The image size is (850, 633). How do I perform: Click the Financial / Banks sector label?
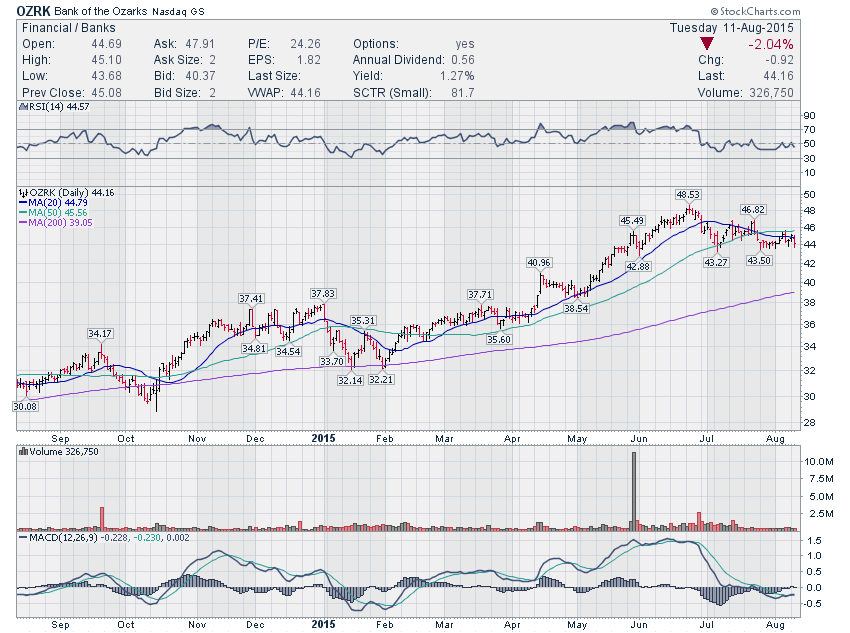pos(68,28)
